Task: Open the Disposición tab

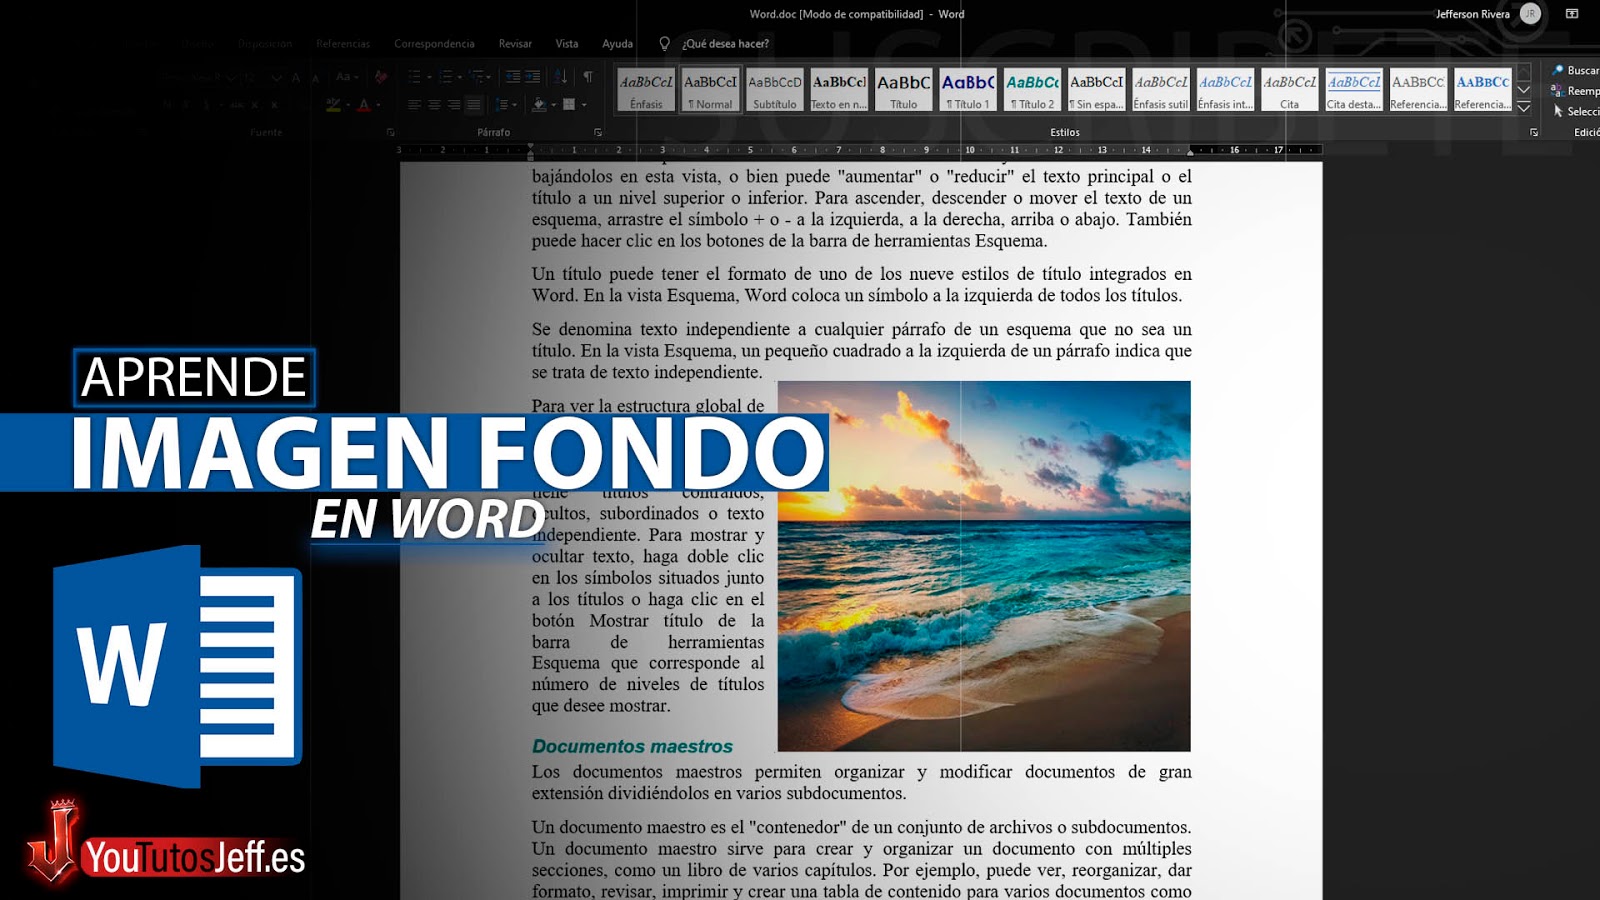Action: (265, 44)
